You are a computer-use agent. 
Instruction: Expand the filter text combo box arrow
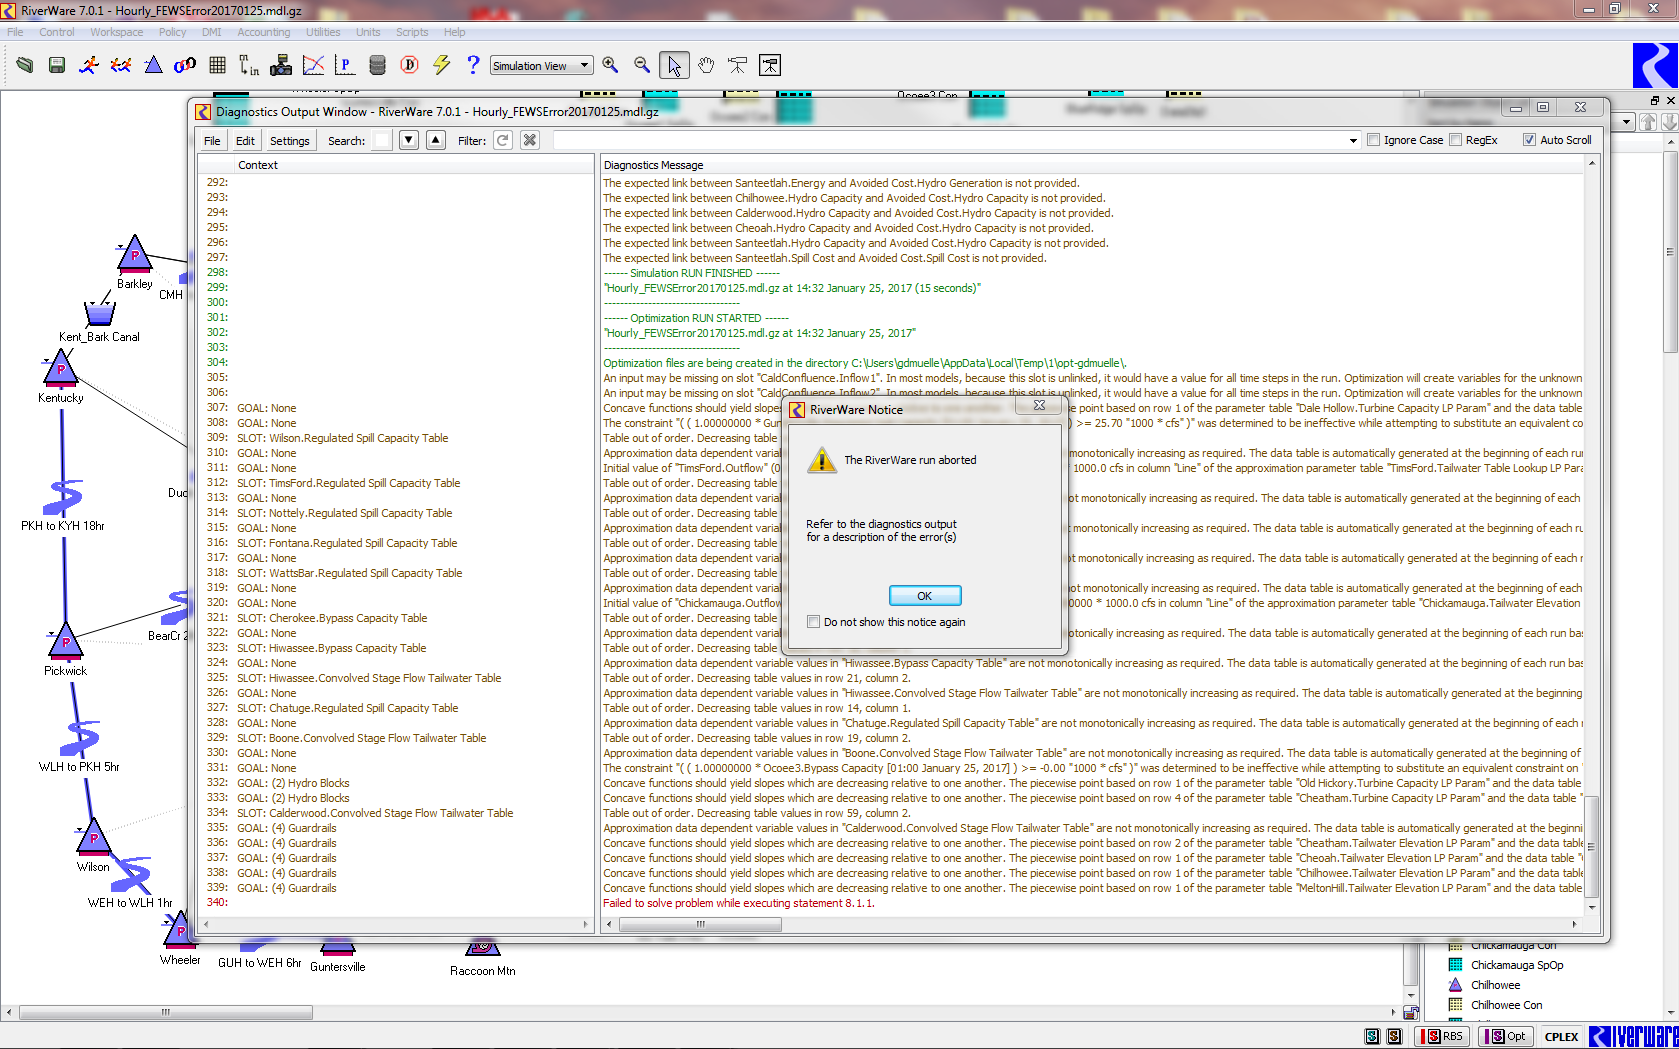click(x=1353, y=140)
